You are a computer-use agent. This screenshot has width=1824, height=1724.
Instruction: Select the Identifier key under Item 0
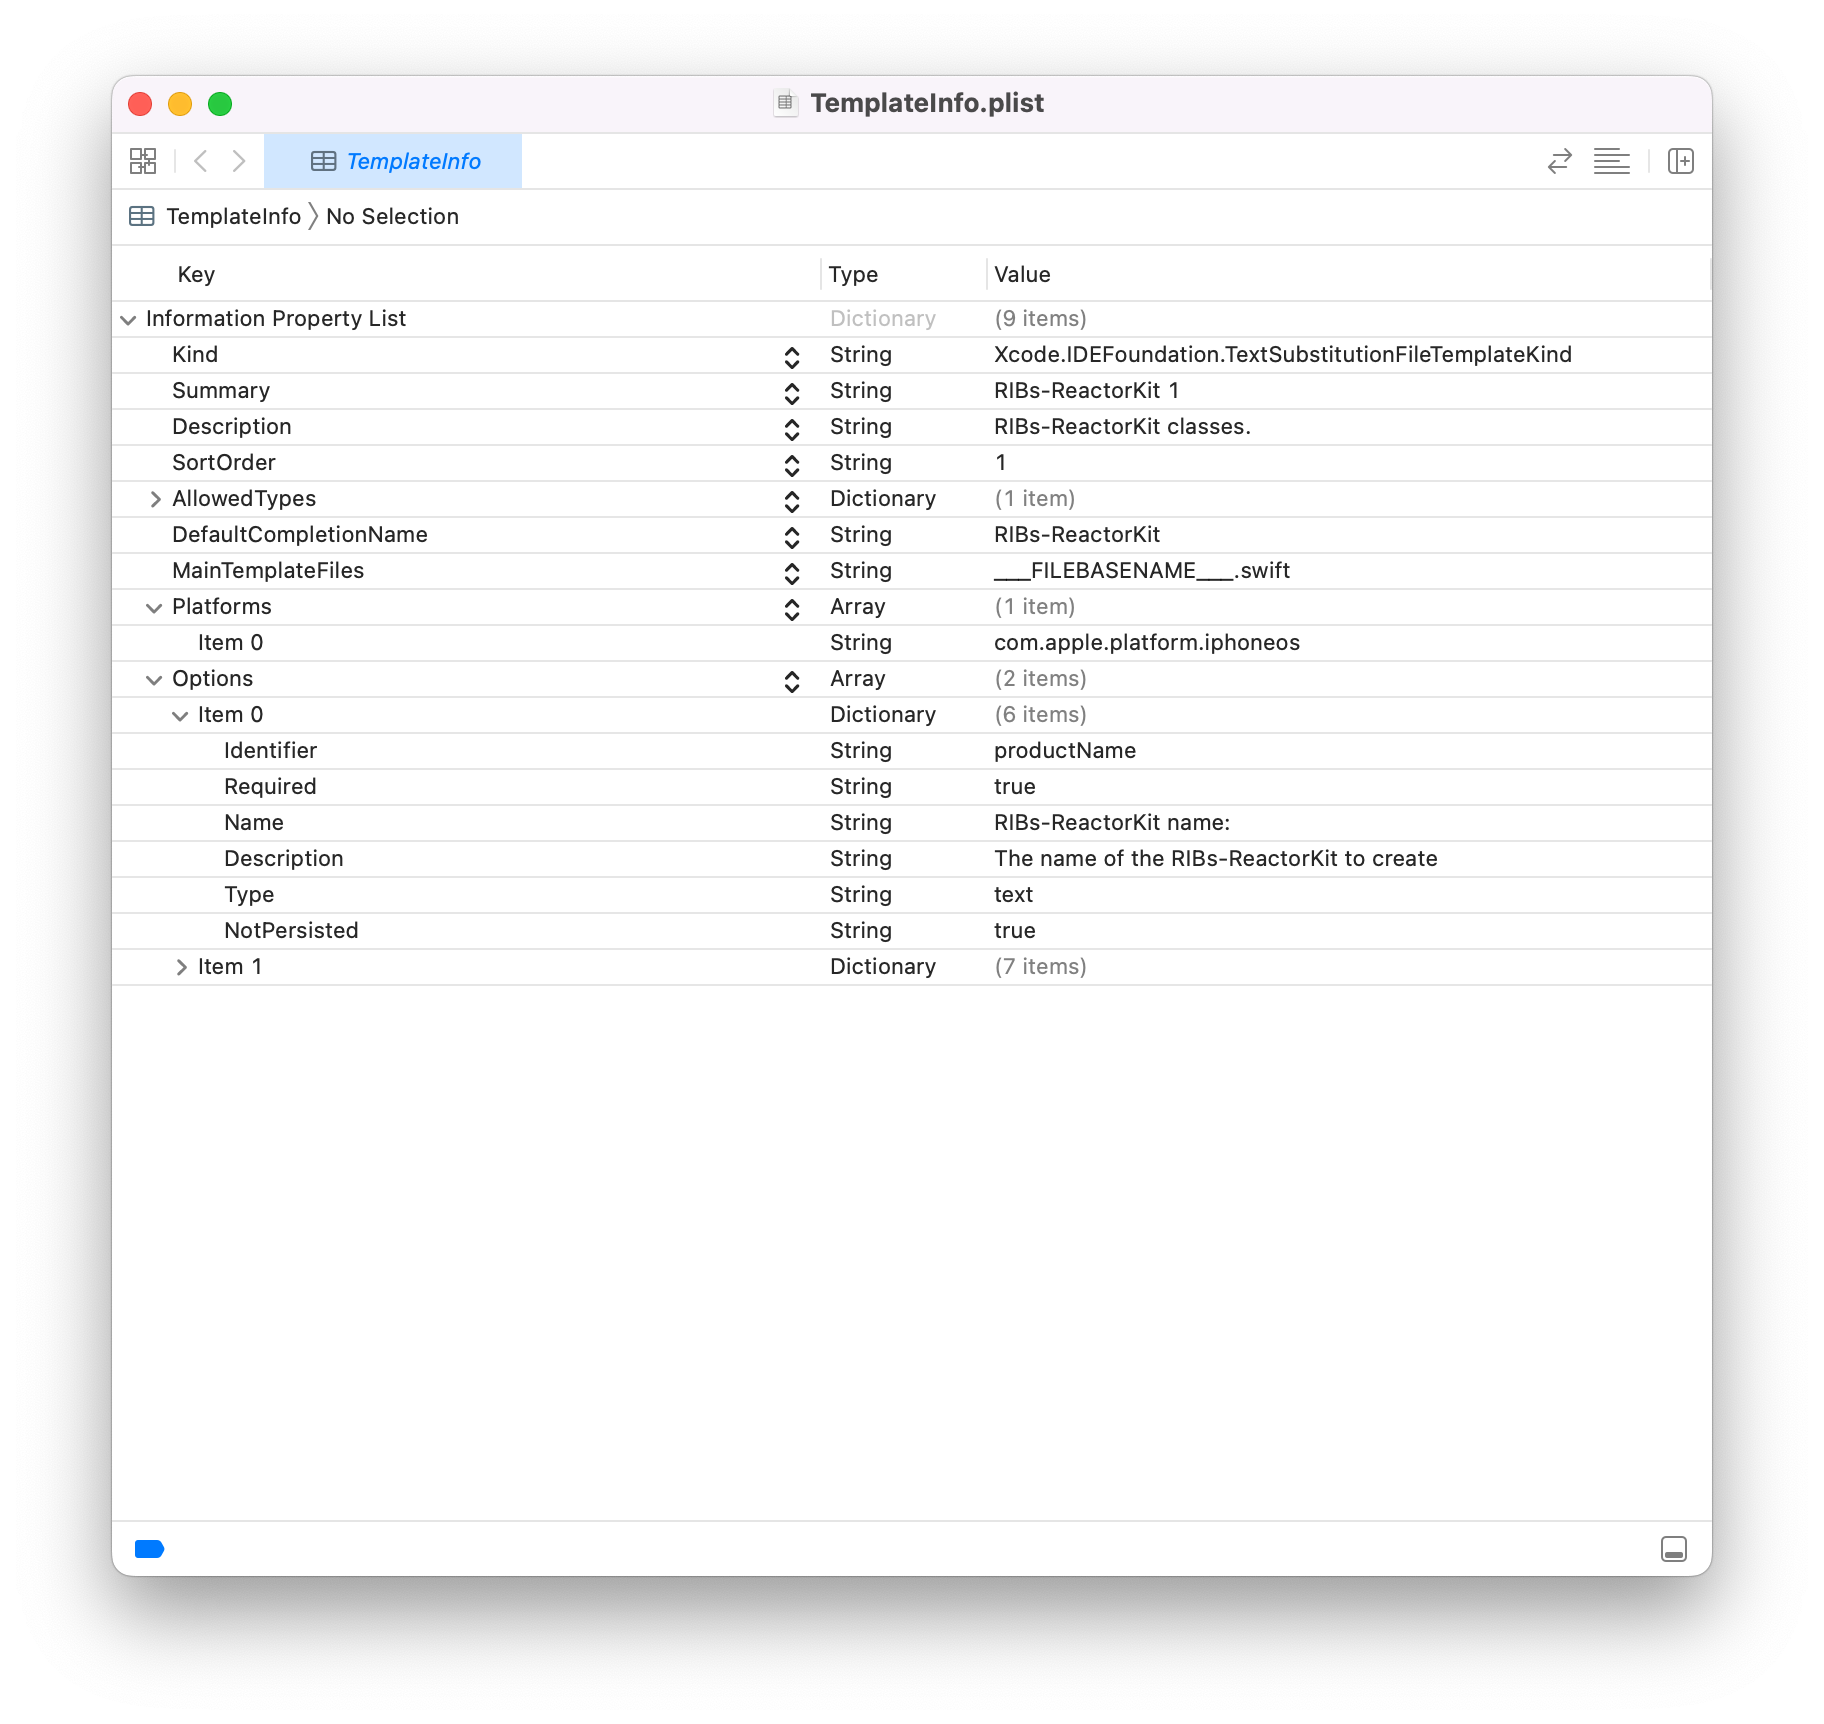point(270,750)
